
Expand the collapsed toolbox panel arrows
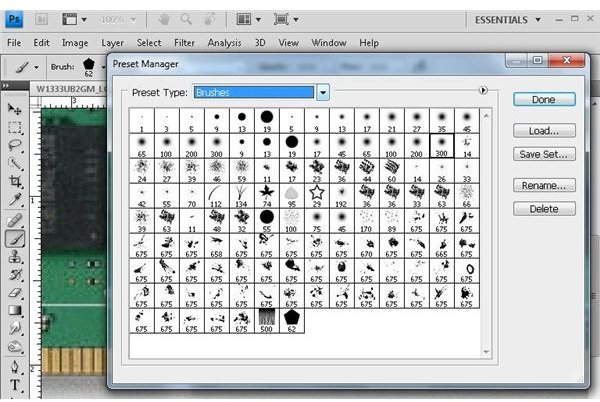click(5, 86)
